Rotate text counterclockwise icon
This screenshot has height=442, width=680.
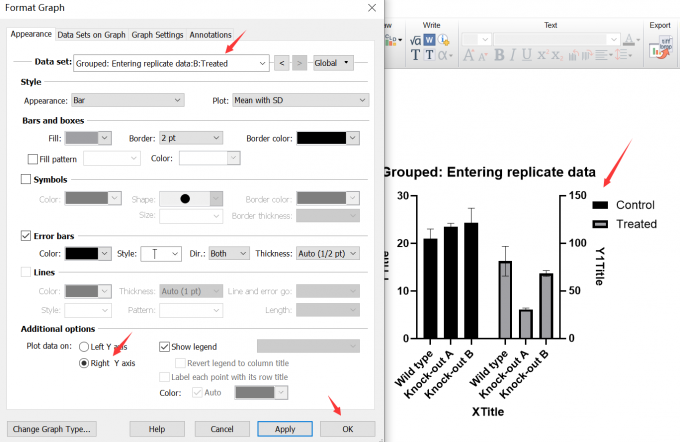pyautogui.click(x=573, y=55)
